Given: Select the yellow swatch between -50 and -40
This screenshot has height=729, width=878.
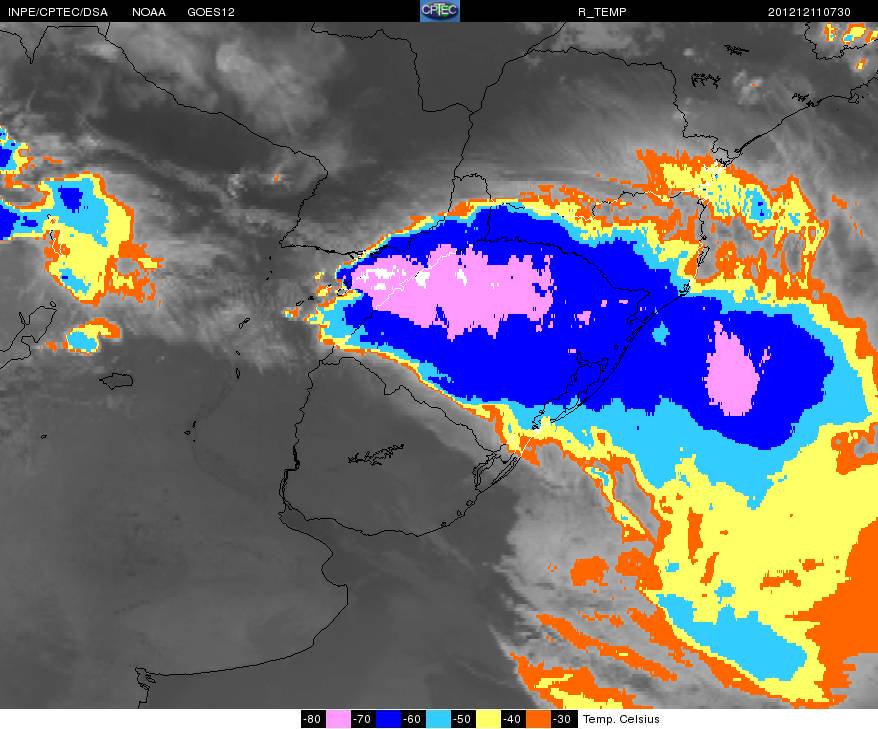Looking at the screenshot, I should pos(488,719).
